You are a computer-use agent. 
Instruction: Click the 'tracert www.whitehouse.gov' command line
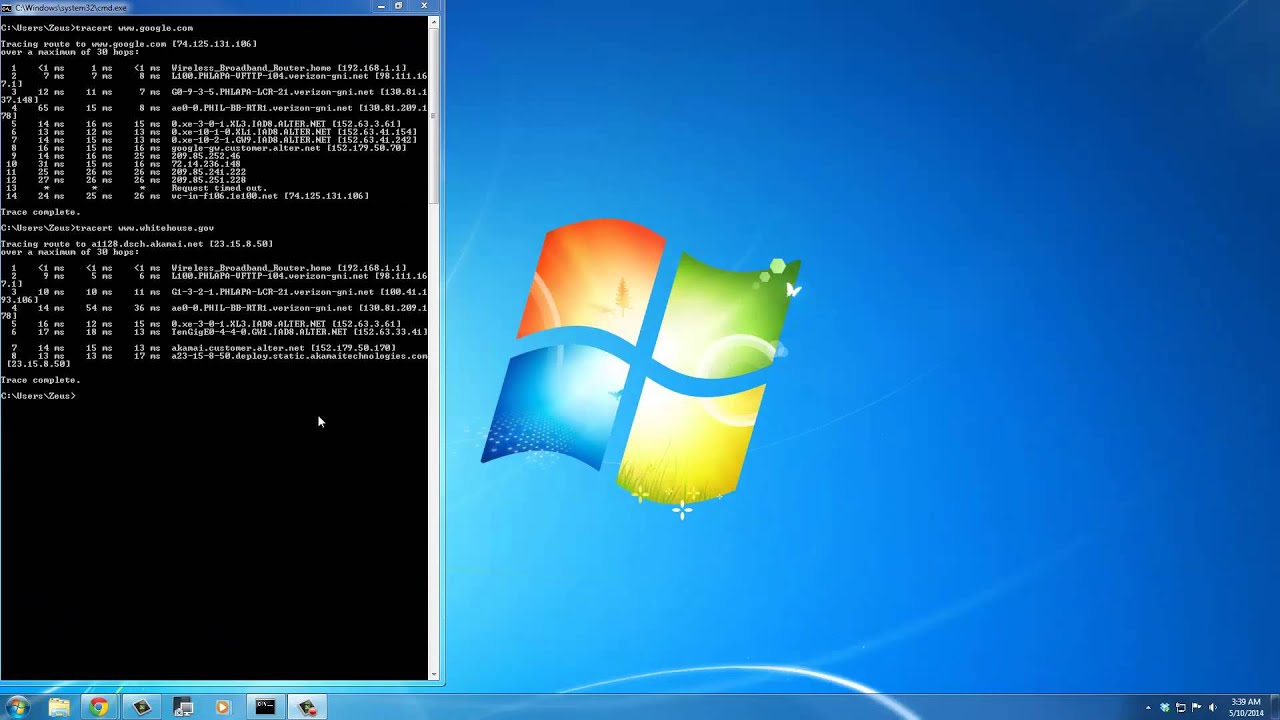[107, 228]
